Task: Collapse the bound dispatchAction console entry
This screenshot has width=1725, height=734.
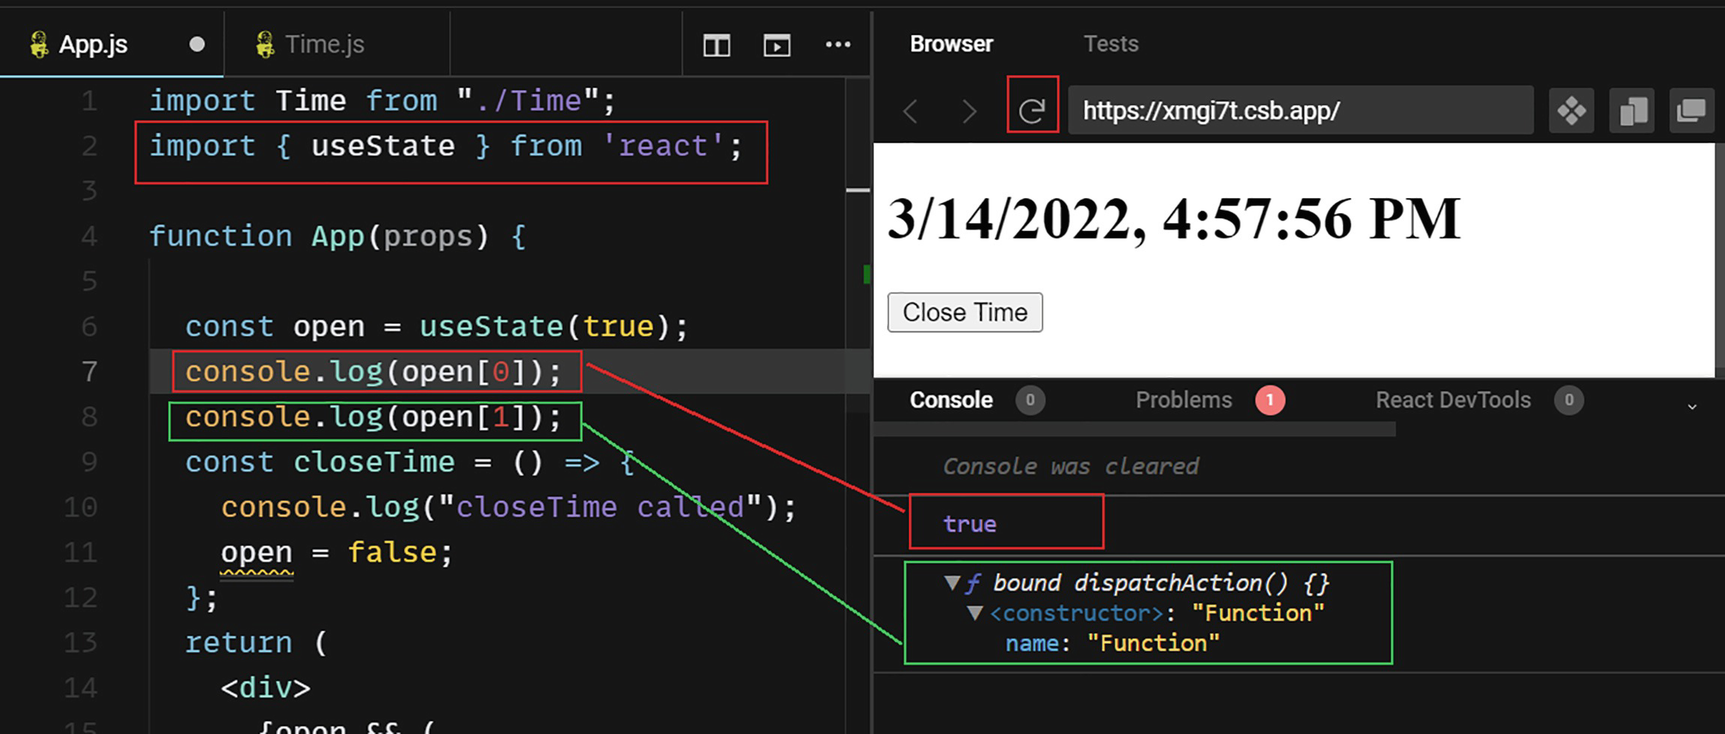Action: (952, 583)
